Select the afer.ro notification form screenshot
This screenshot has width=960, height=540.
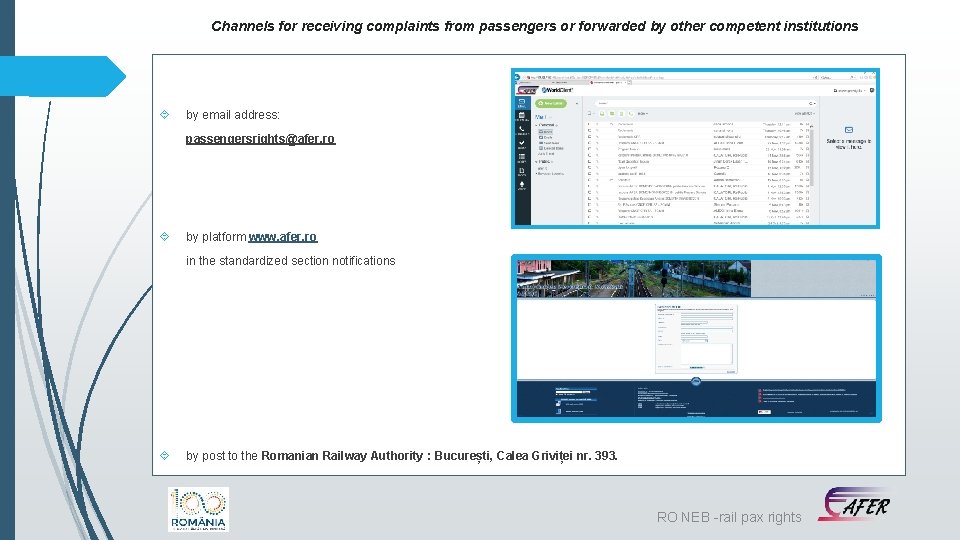pos(696,338)
